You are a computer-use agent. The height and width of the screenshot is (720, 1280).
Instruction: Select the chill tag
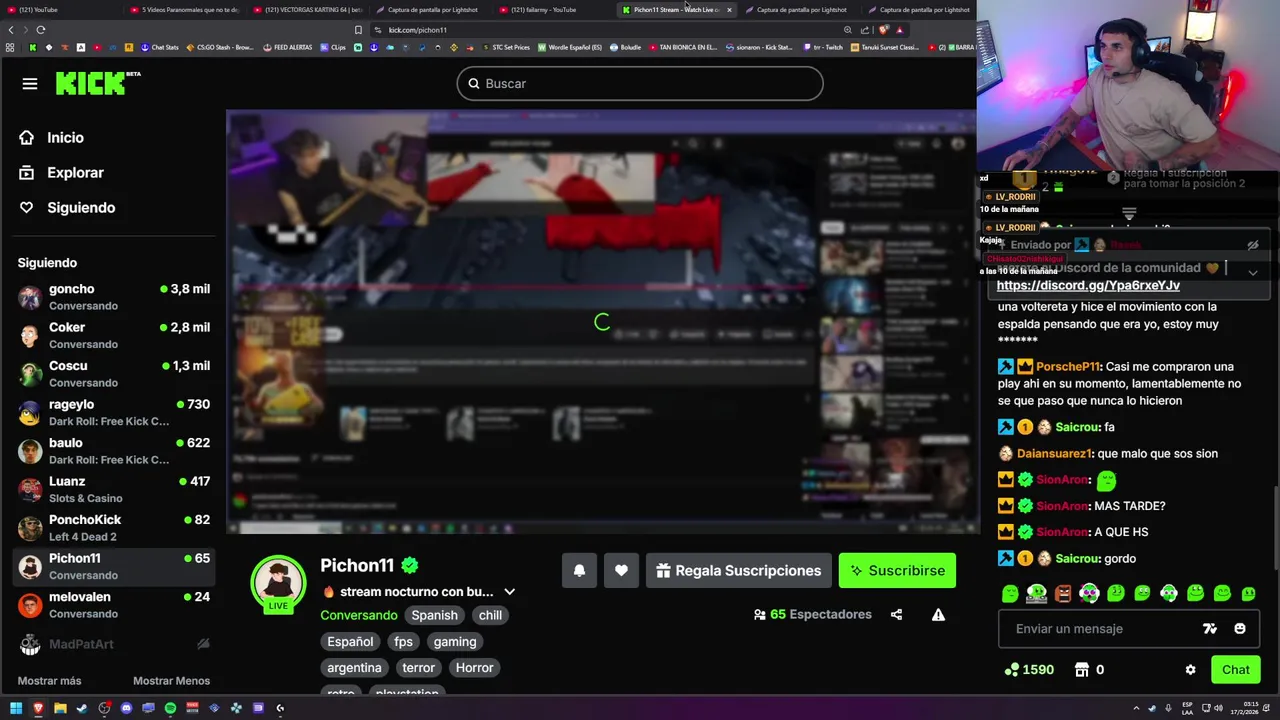click(x=490, y=615)
